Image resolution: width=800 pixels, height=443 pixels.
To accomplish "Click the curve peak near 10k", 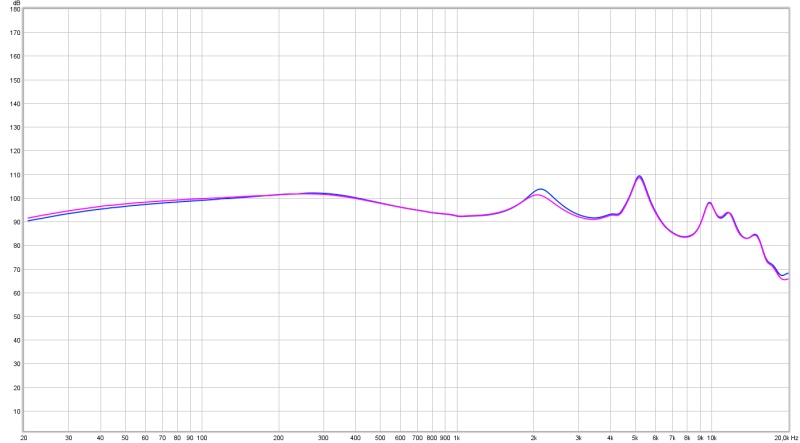I will coord(709,202).
